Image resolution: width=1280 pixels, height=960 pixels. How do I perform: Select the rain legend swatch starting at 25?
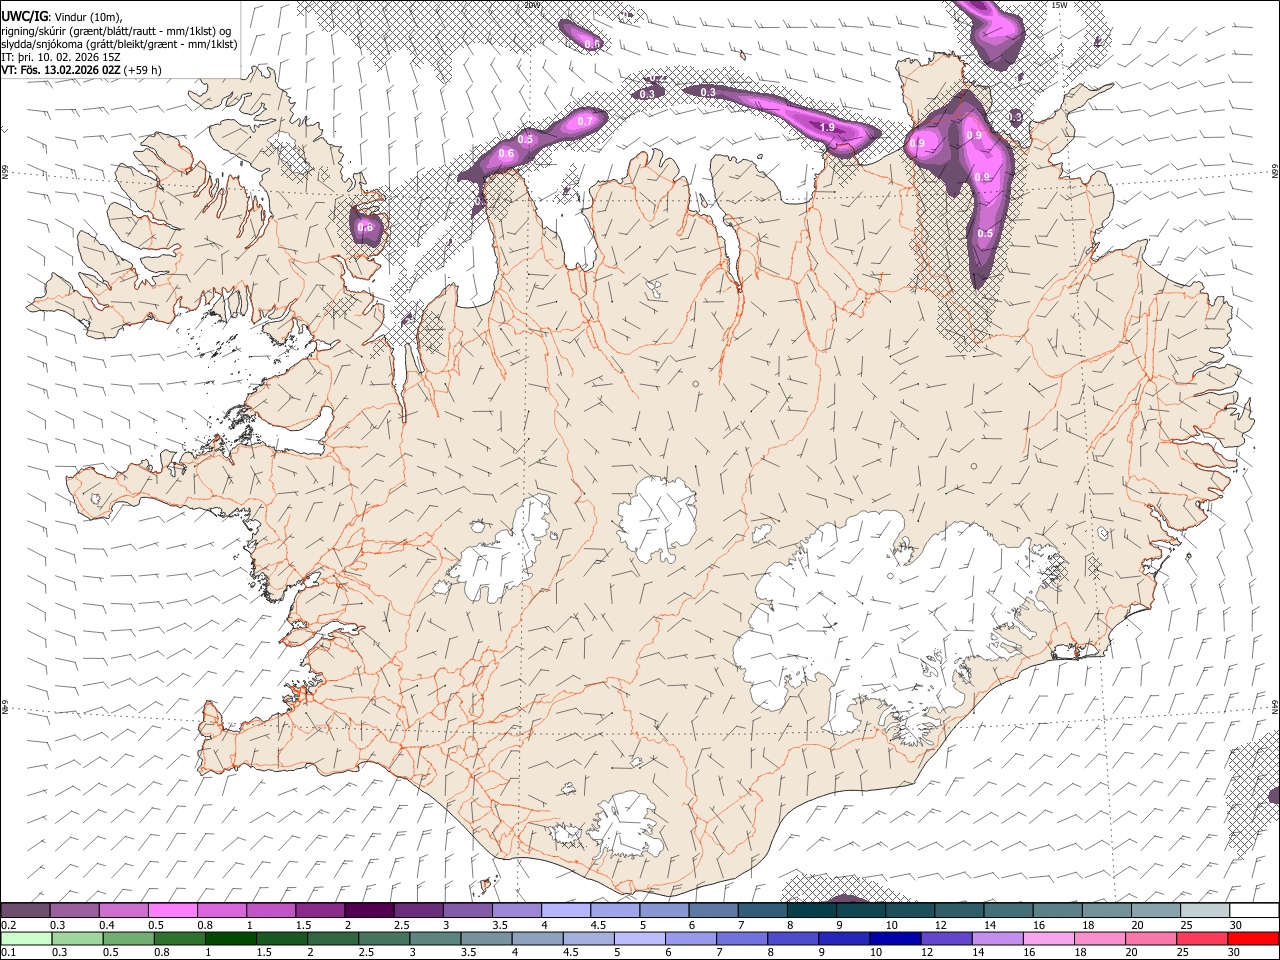click(1201, 938)
